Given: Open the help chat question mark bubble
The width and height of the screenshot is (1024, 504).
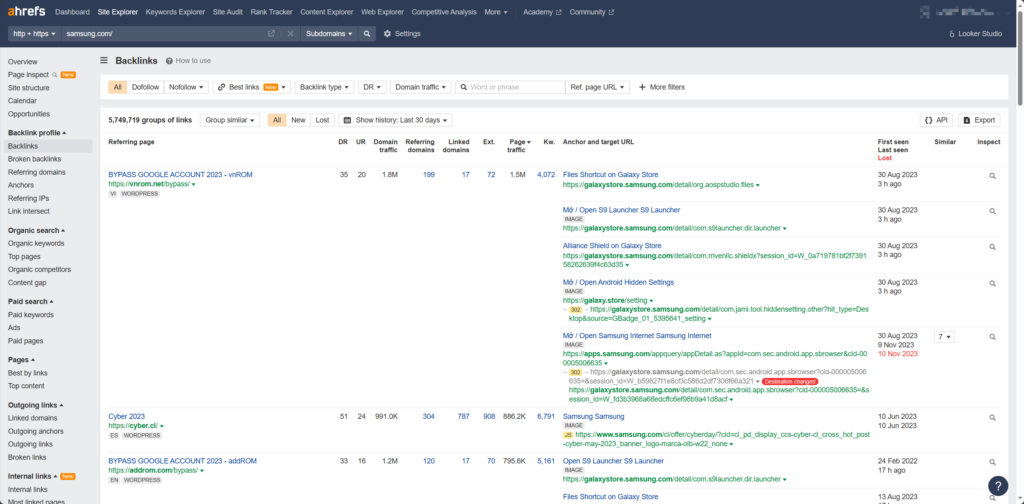Looking at the screenshot, I should pyautogui.click(x=998, y=486).
